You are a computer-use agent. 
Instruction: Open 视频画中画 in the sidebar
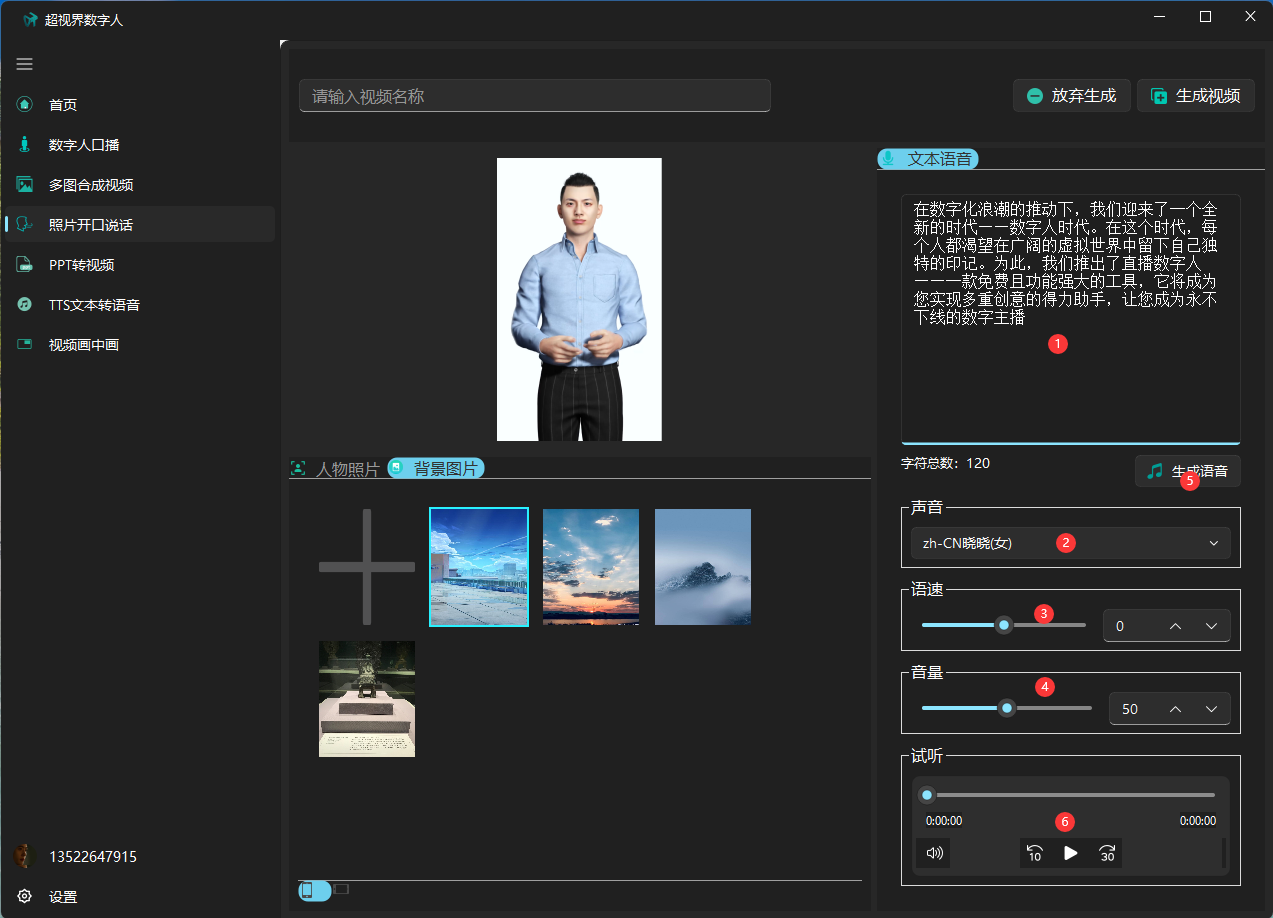pos(84,345)
